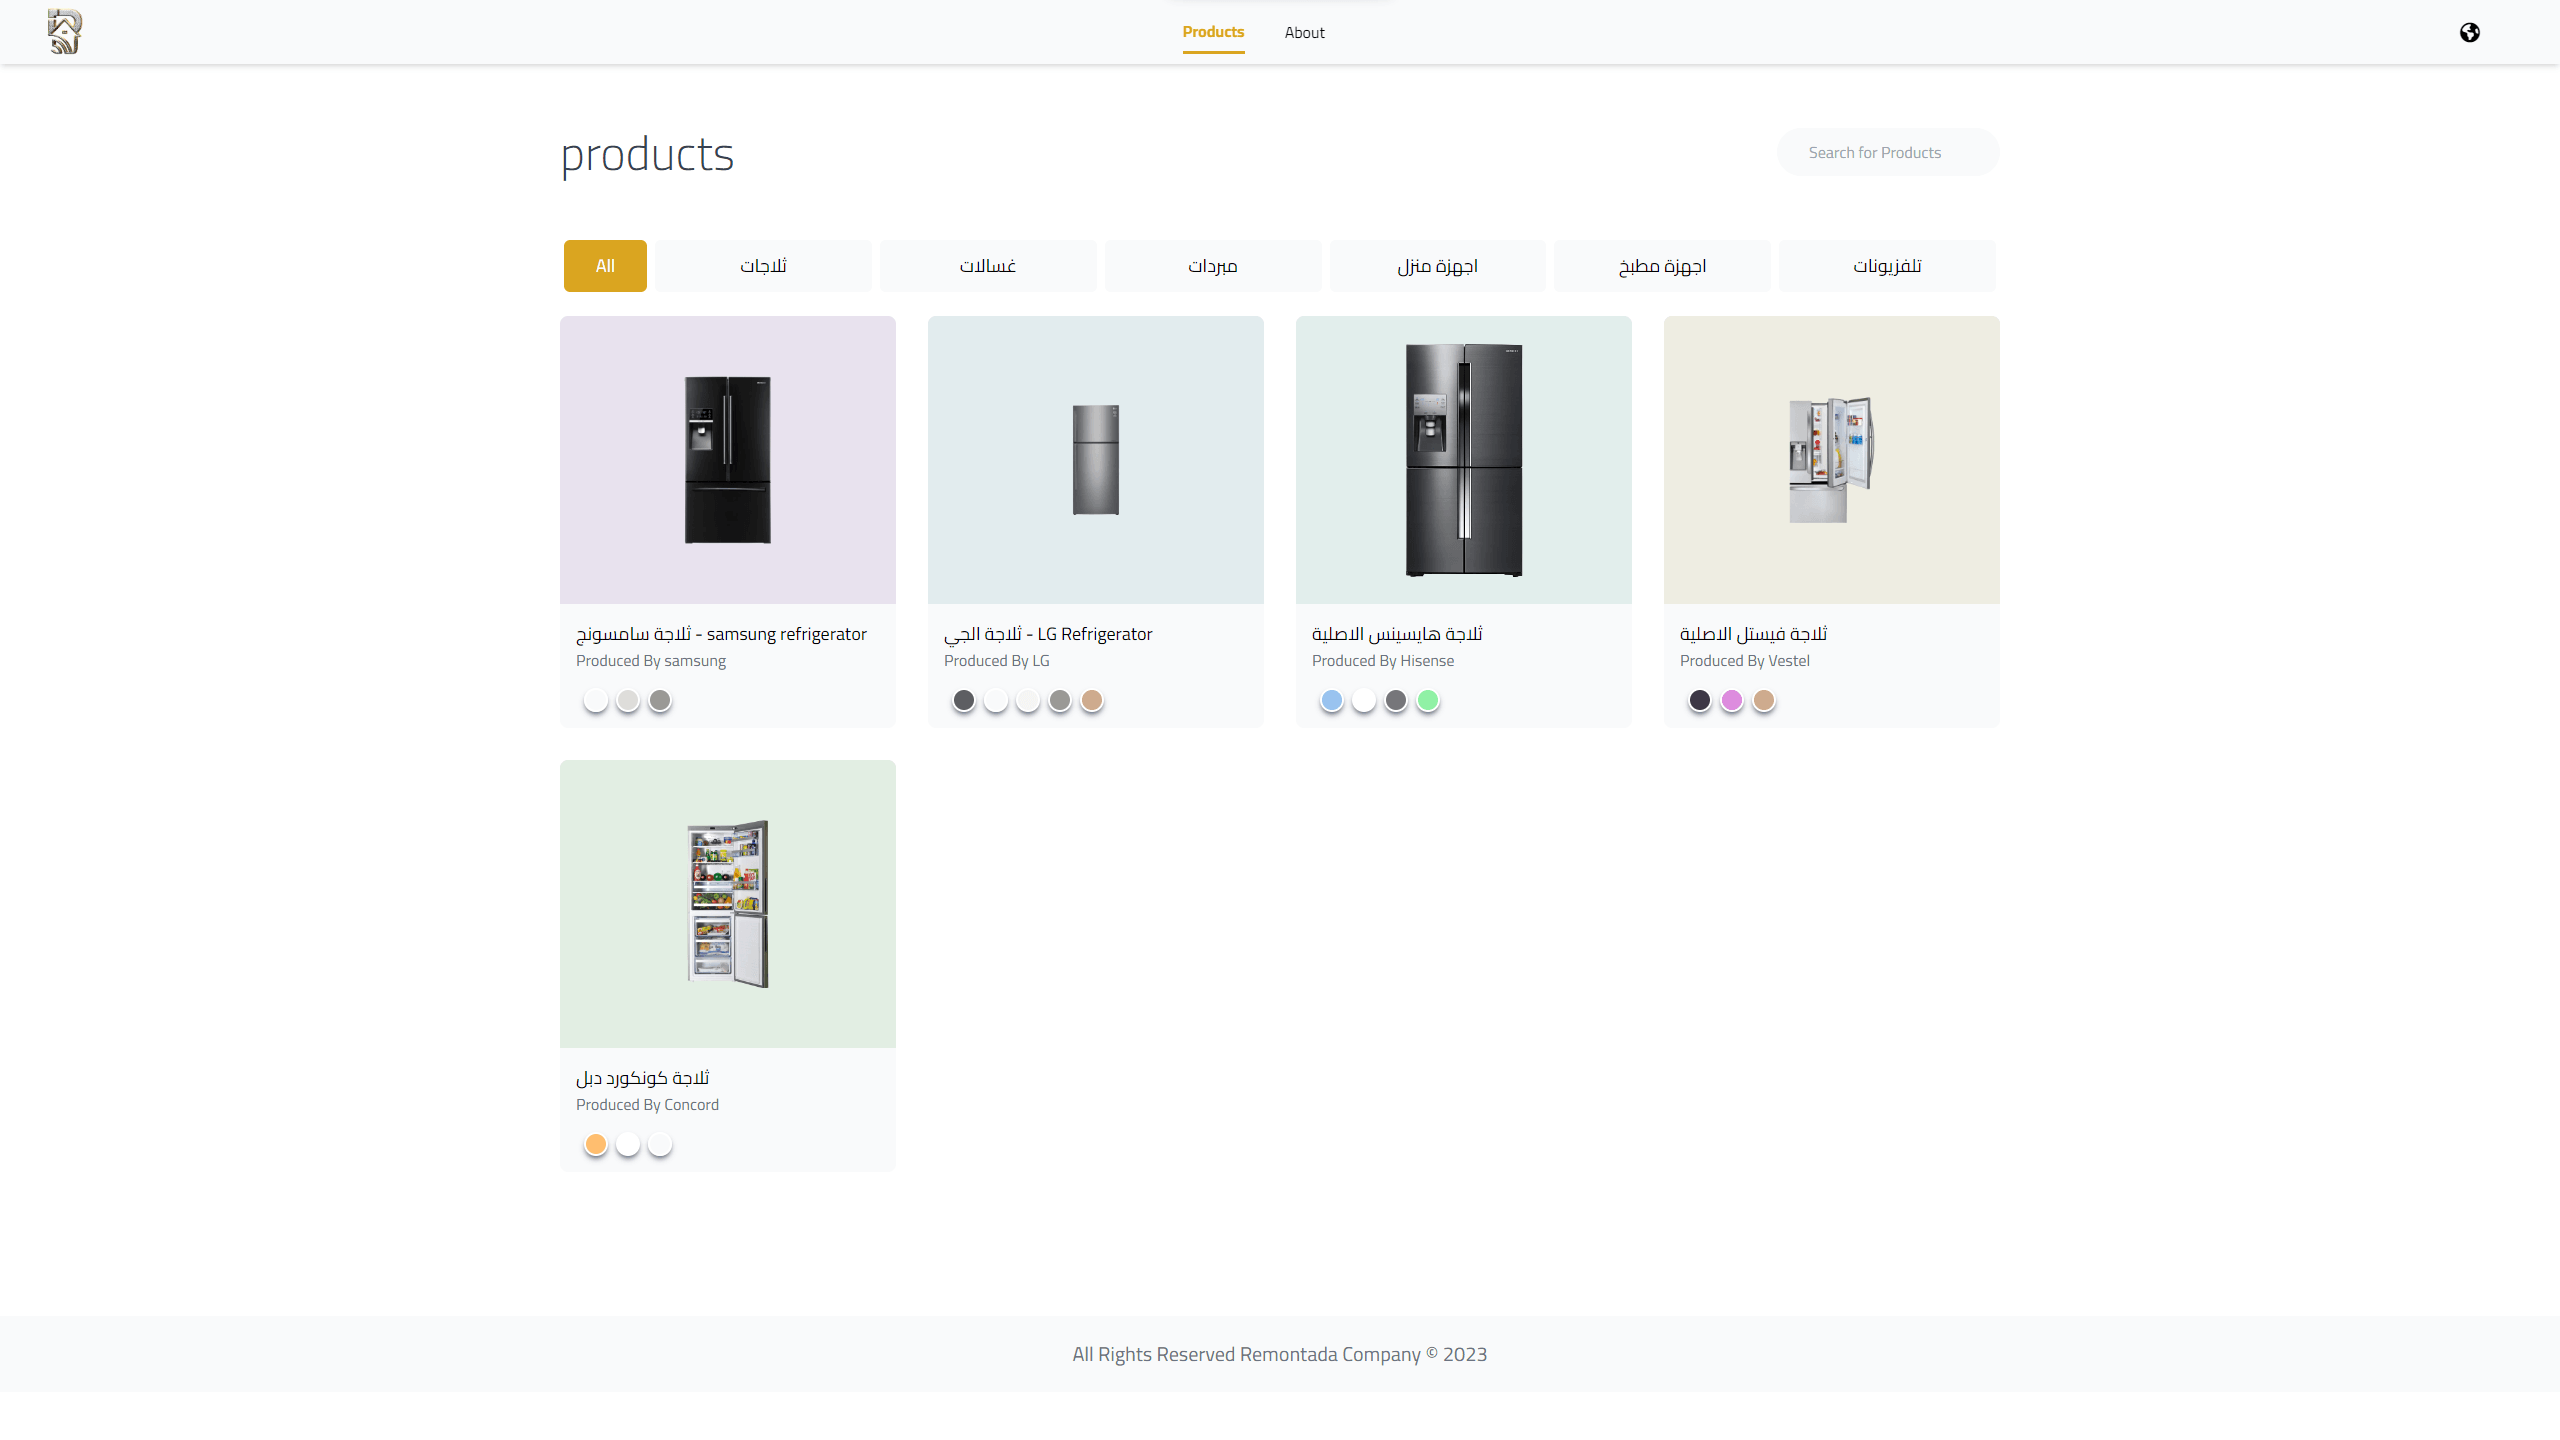The width and height of the screenshot is (2560, 1440).
Task: Select the All products filter button
Action: (605, 265)
